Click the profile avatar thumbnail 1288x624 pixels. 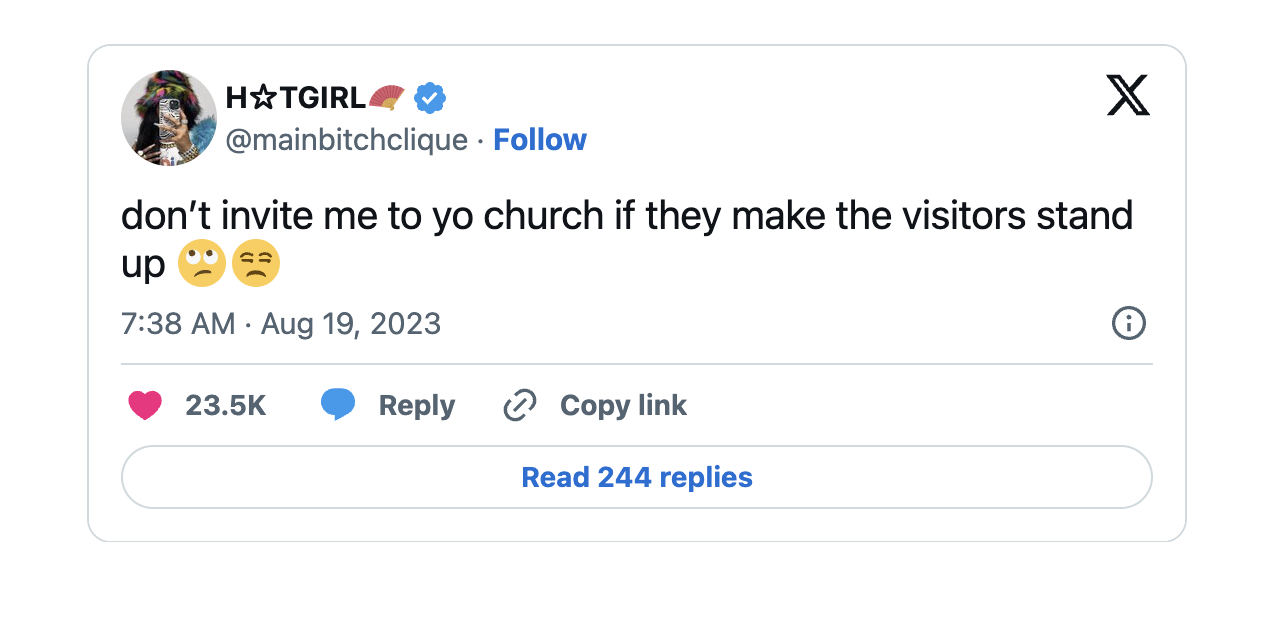(168, 117)
